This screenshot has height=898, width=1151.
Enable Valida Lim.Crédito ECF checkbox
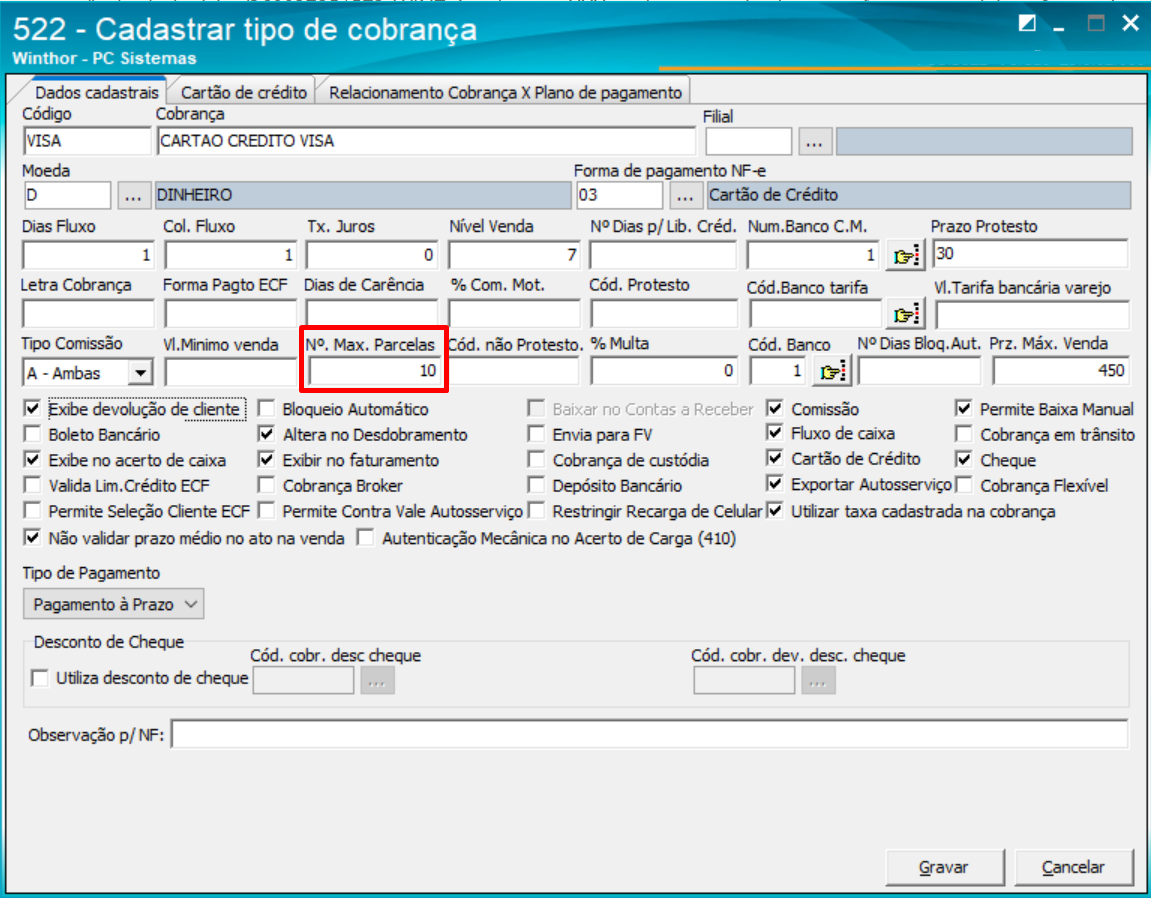[32, 485]
